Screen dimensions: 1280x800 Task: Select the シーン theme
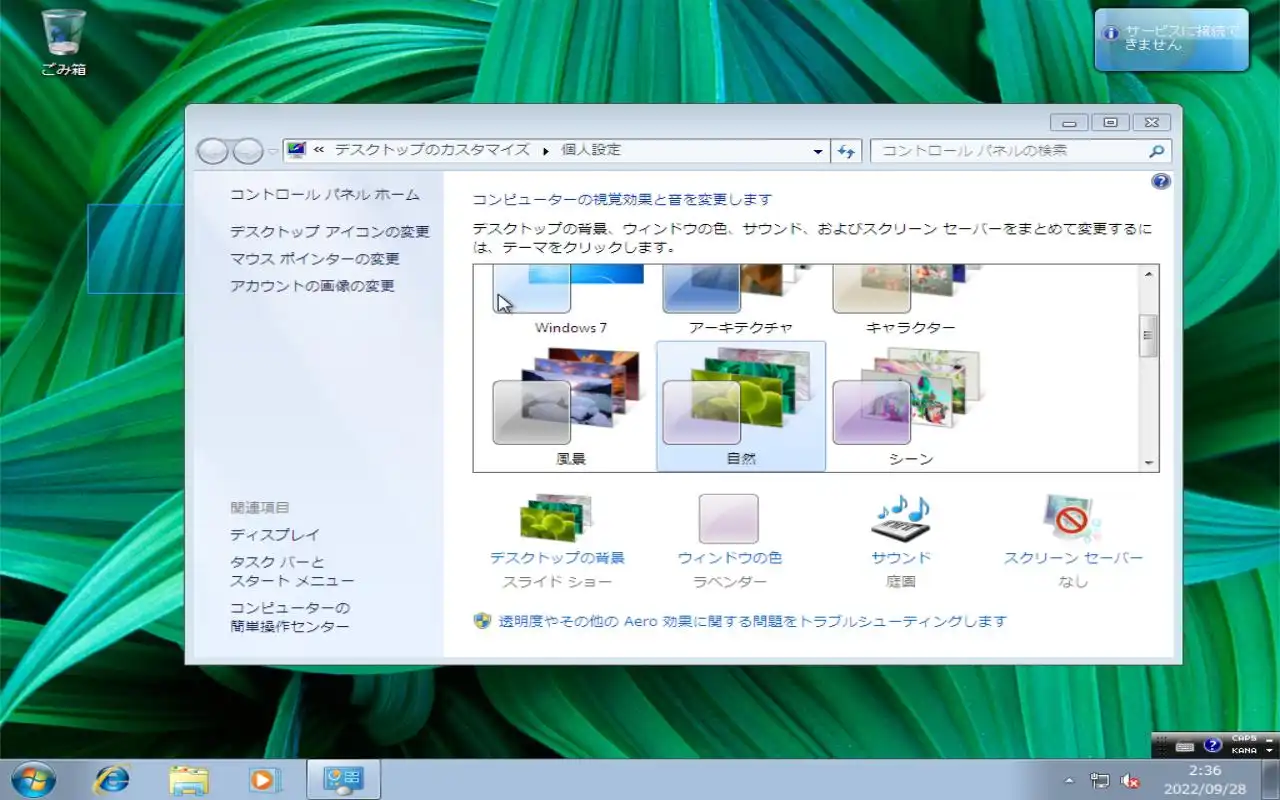(910, 406)
